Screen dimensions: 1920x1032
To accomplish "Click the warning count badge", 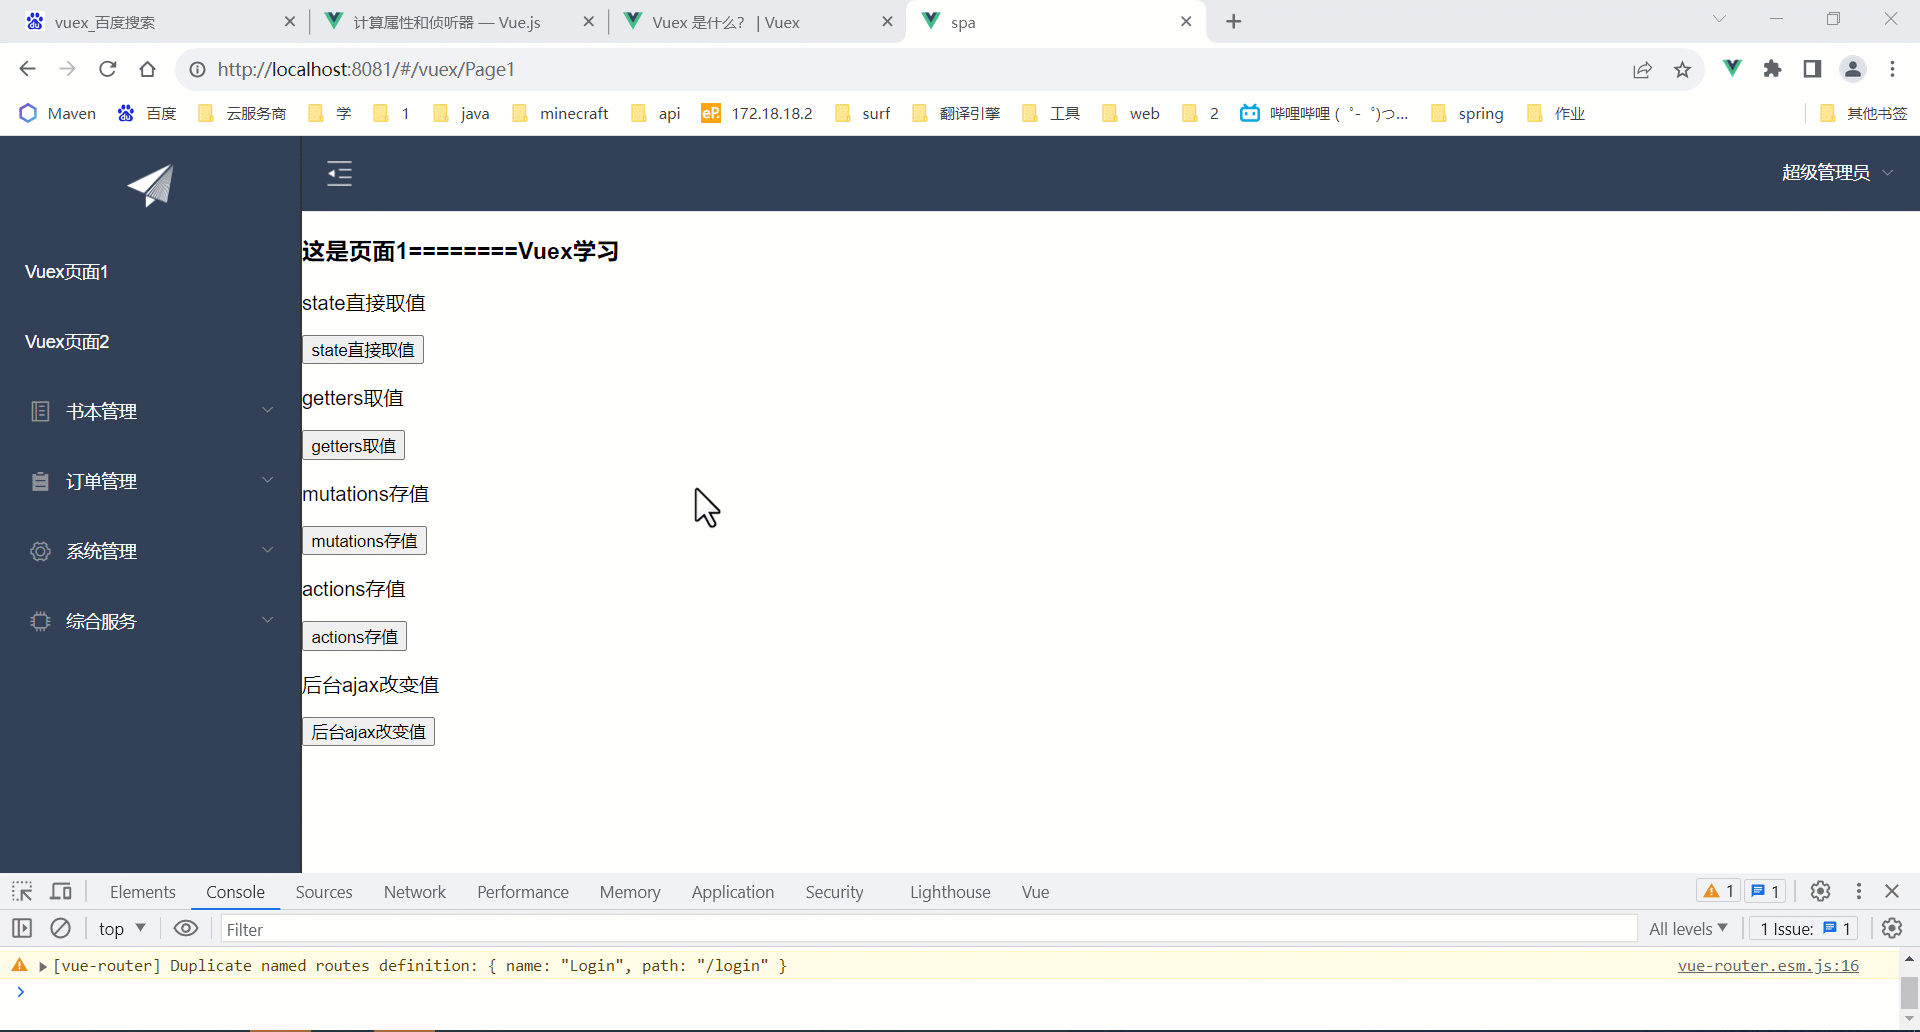I will click(1719, 890).
